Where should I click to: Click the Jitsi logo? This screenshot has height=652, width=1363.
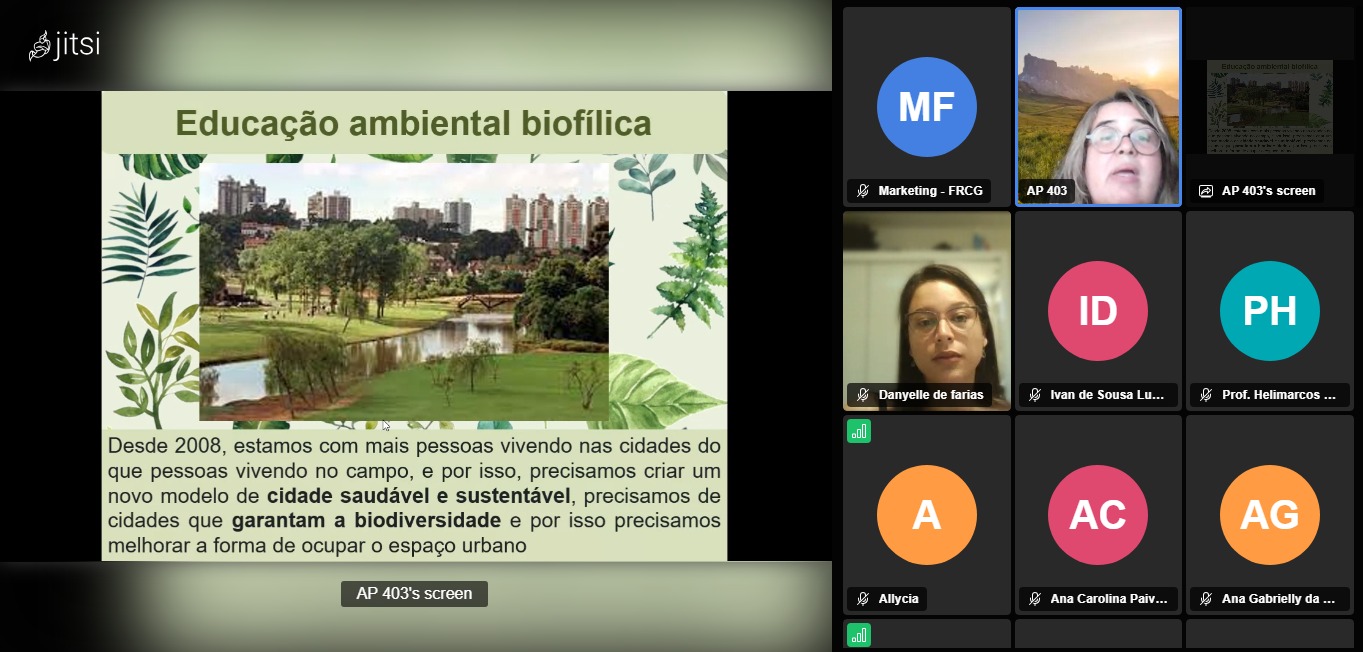pyautogui.click(x=64, y=46)
